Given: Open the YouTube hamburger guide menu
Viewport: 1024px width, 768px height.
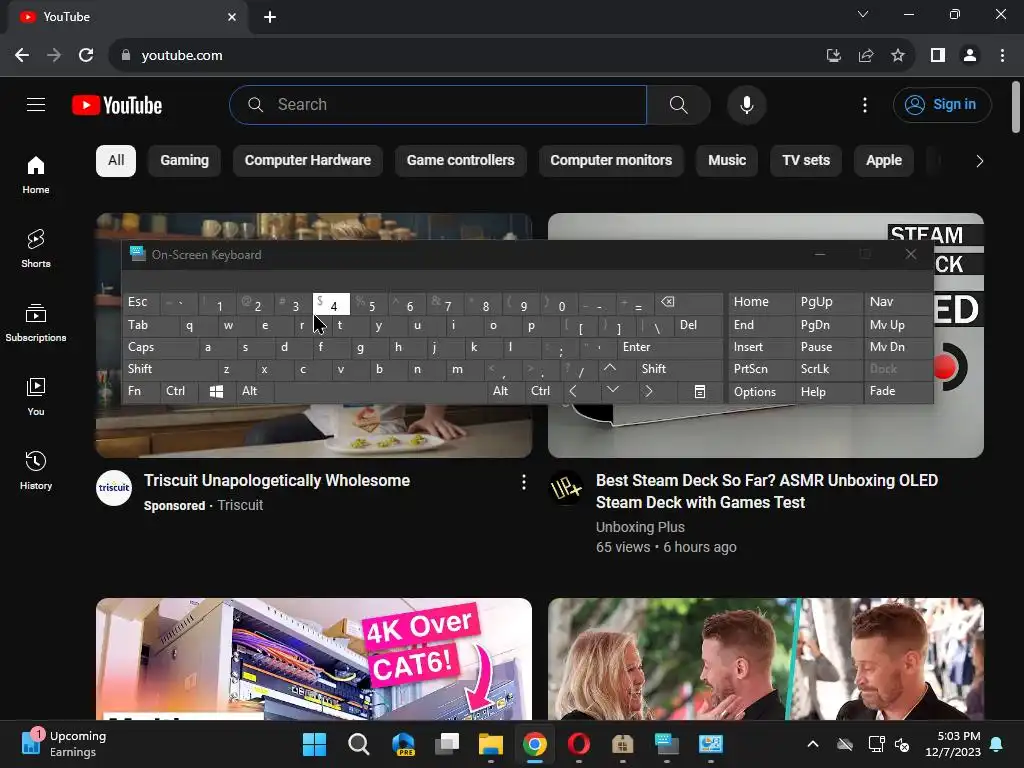Looking at the screenshot, I should [x=36, y=104].
